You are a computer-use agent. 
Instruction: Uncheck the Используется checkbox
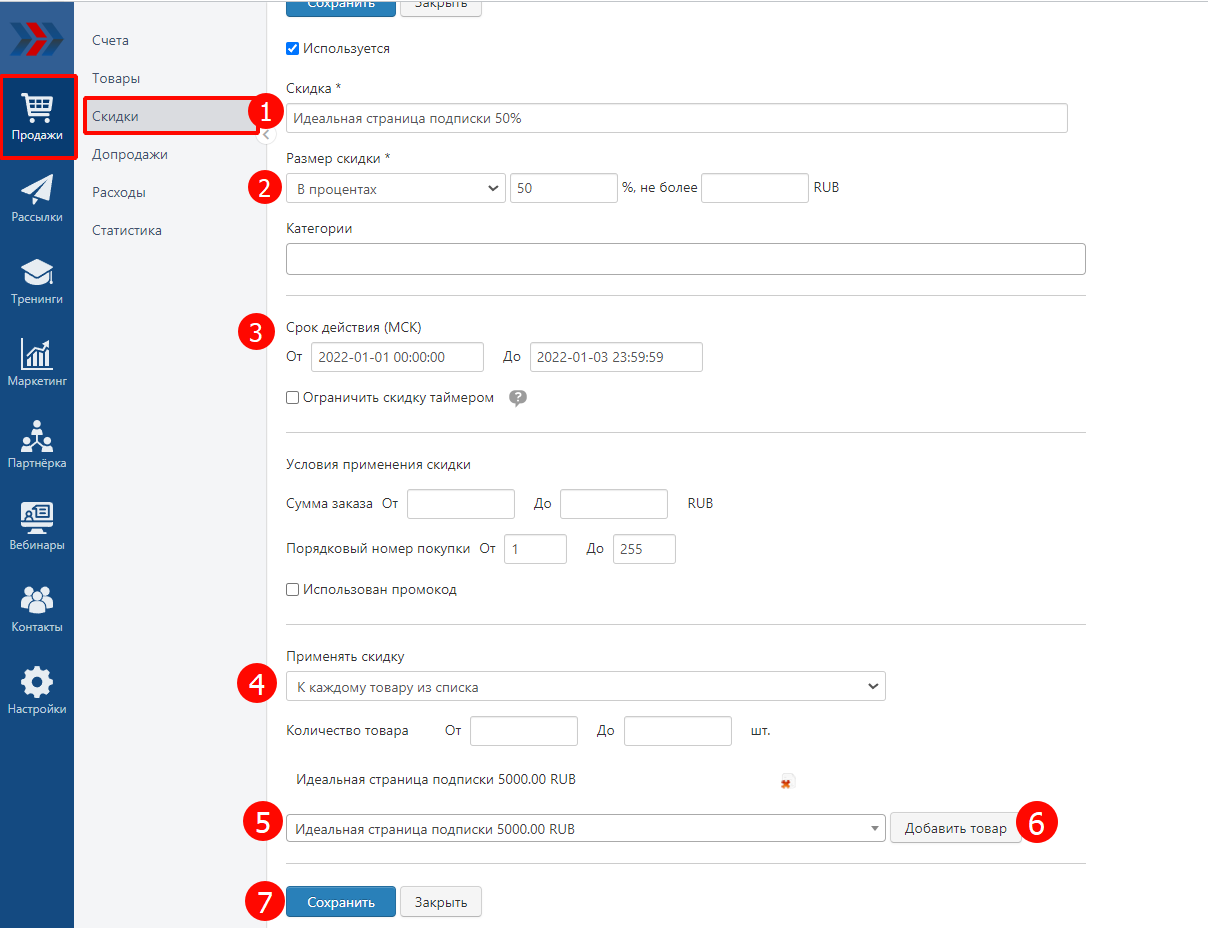293,48
